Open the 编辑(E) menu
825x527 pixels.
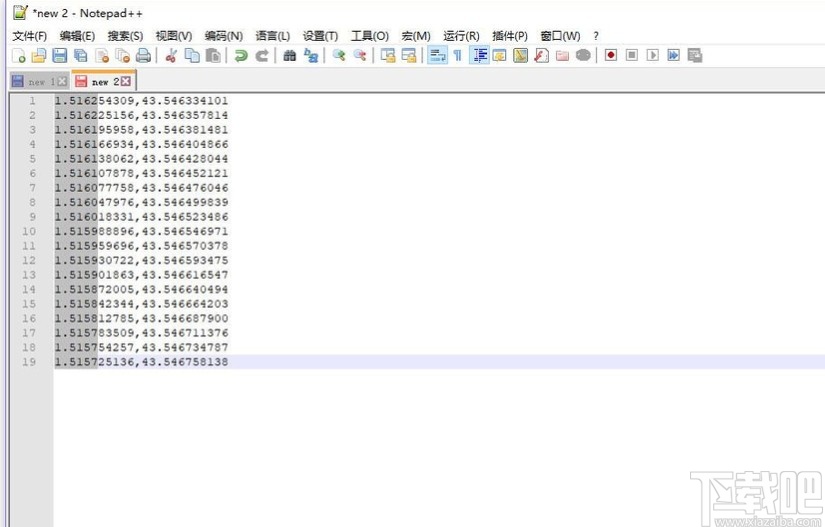(x=77, y=36)
